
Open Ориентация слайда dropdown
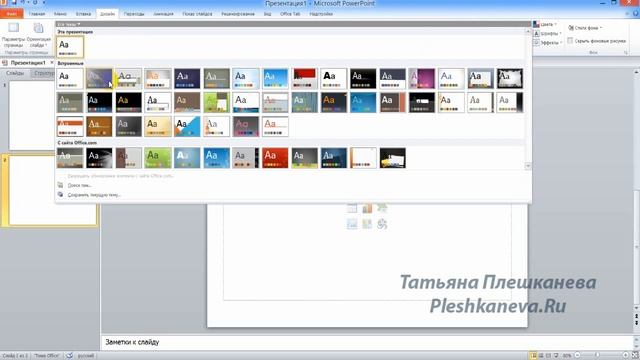(x=38, y=35)
